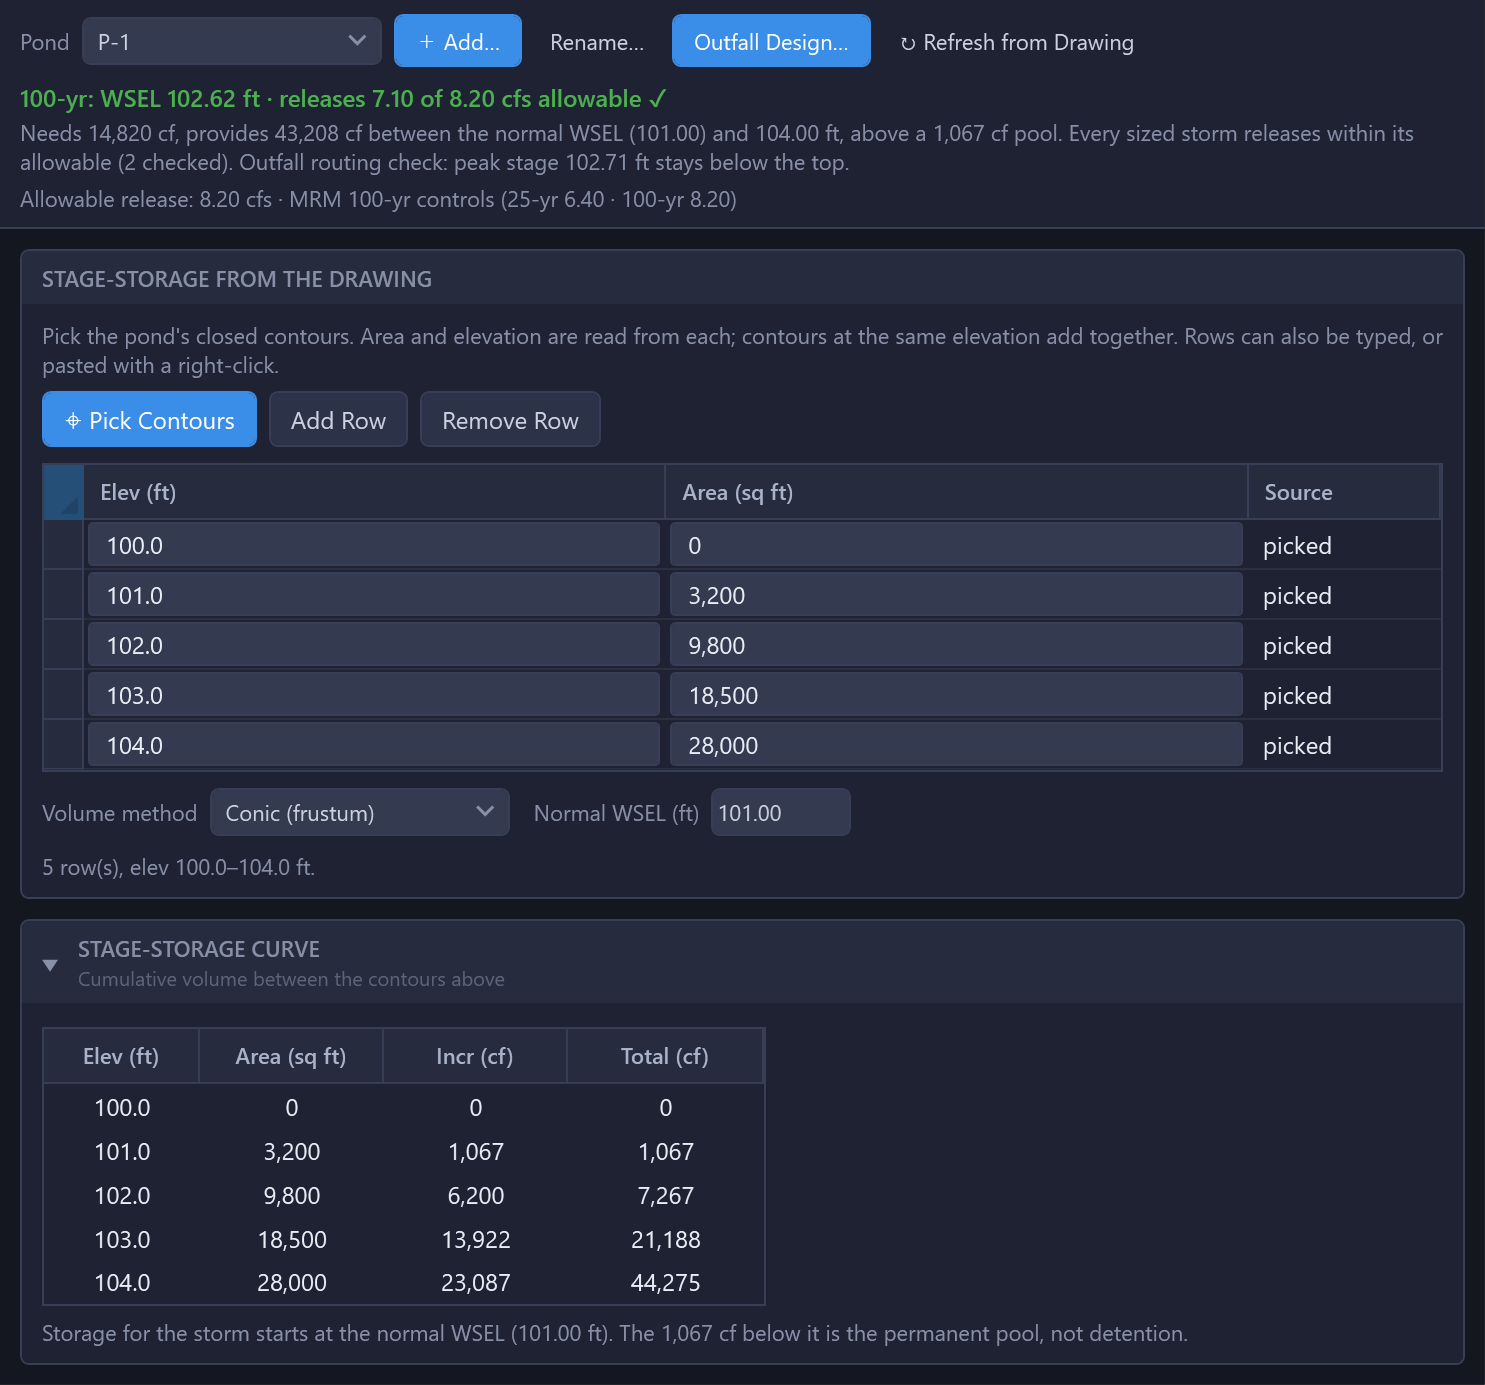This screenshot has height=1385, width=1485.
Task: Select elevation cell 103.0
Action: click(x=374, y=695)
